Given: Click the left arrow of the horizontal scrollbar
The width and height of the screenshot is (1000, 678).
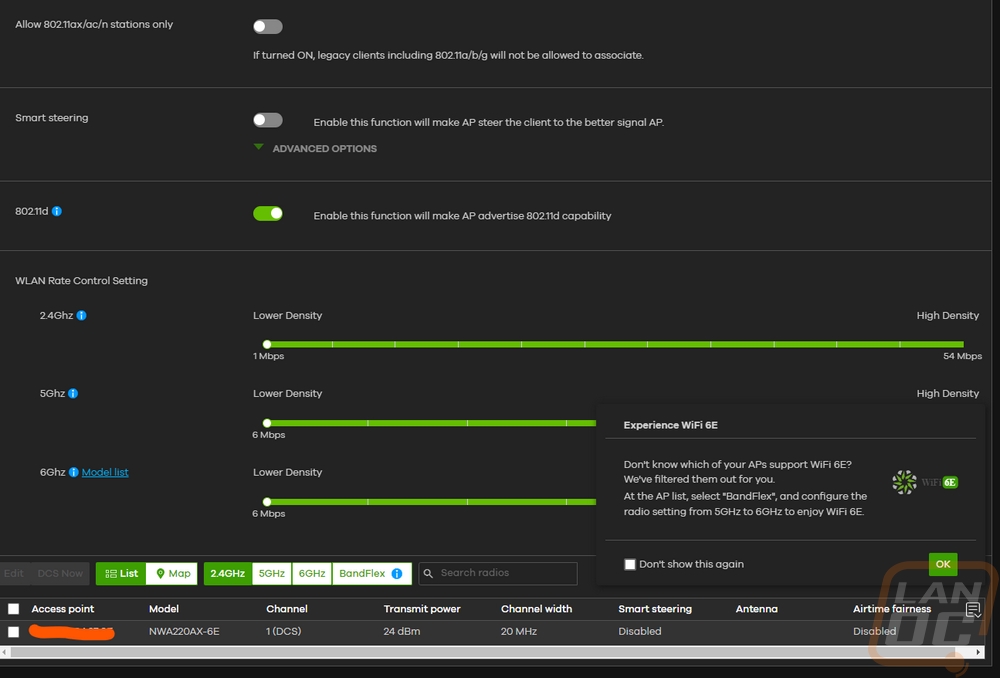Looking at the screenshot, I should pyautogui.click(x=4, y=652).
